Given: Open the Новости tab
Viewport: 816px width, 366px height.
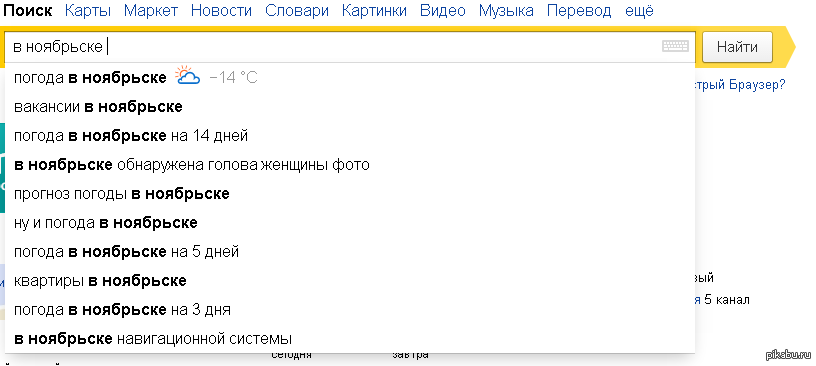Looking at the screenshot, I should pyautogui.click(x=221, y=10).
